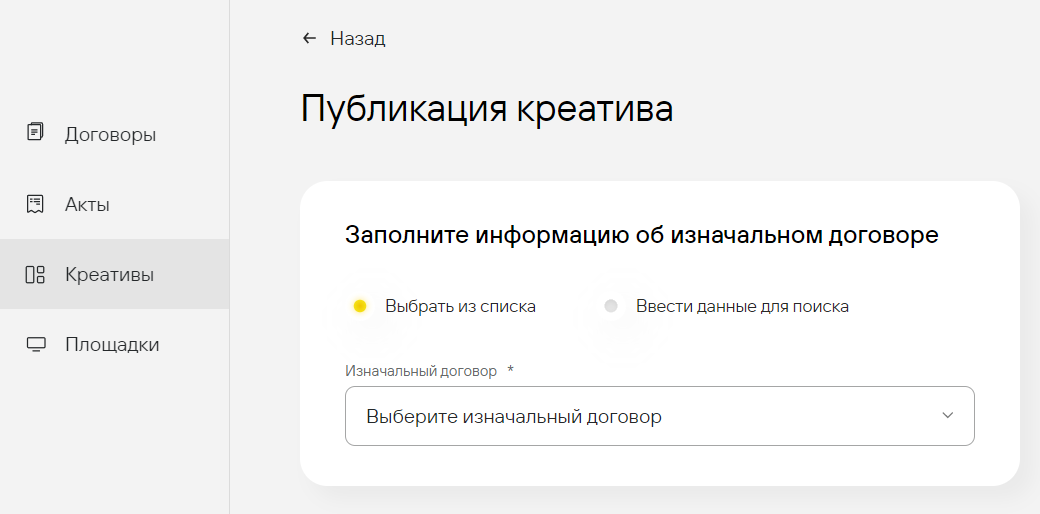Click the 'Заполните информацию об изначальном договоре' heading
The height and width of the screenshot is (514, 1040).
641,235
